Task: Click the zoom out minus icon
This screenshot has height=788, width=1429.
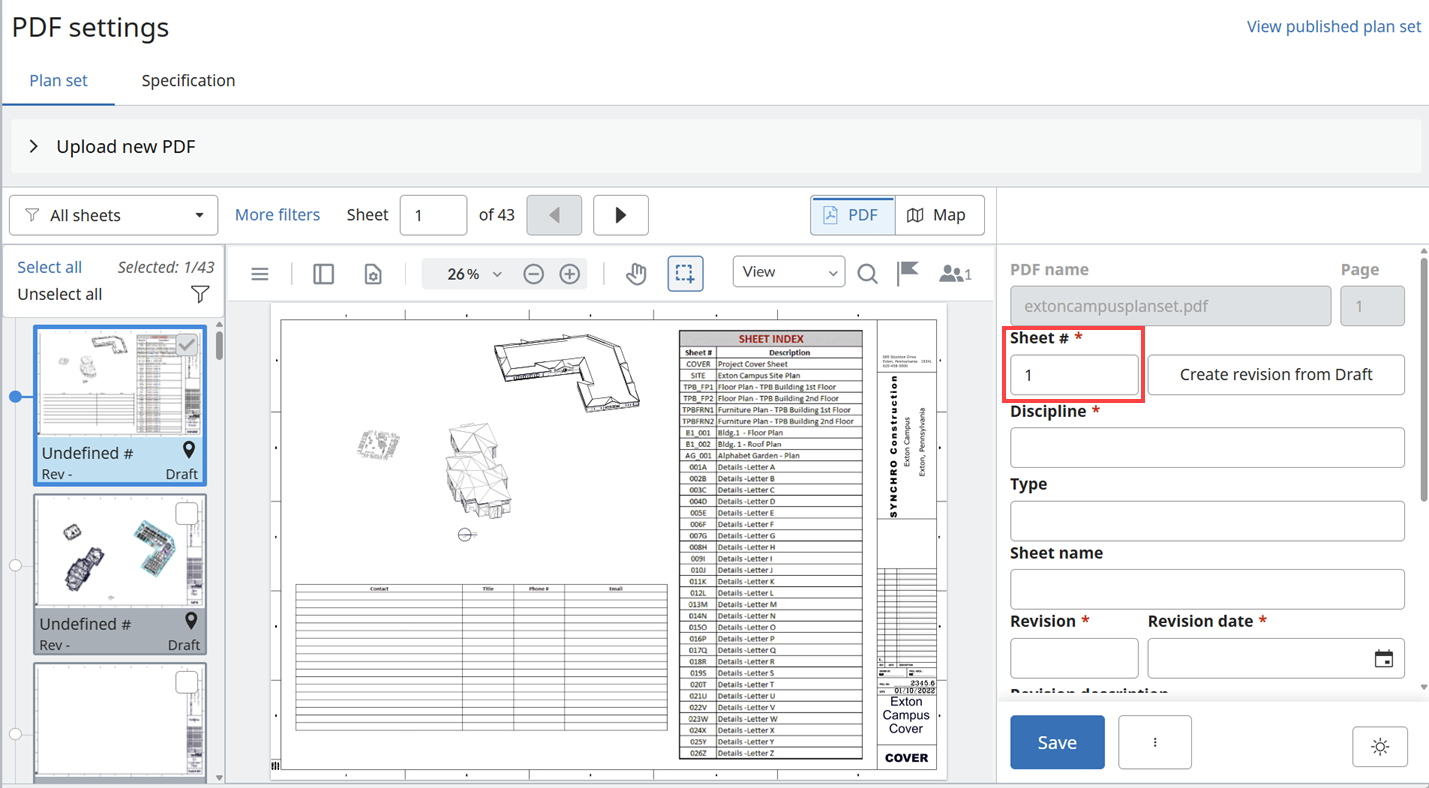Action: point(534,274)
